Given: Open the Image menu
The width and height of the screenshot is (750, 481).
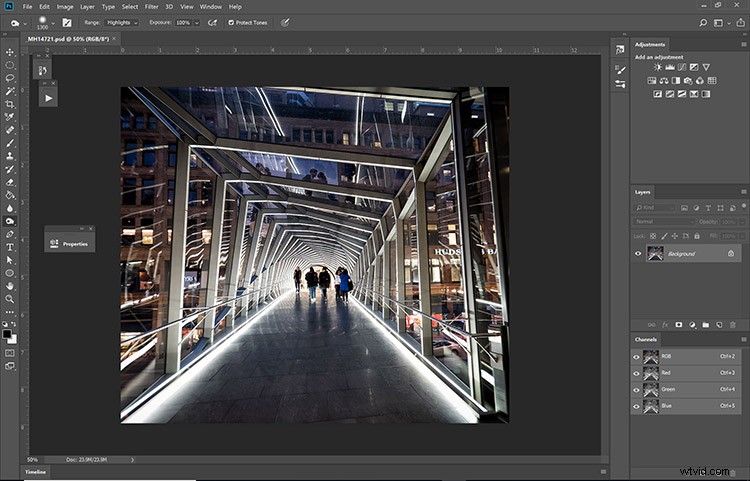Looking at the screenshot, I should [x=65, y=7].
